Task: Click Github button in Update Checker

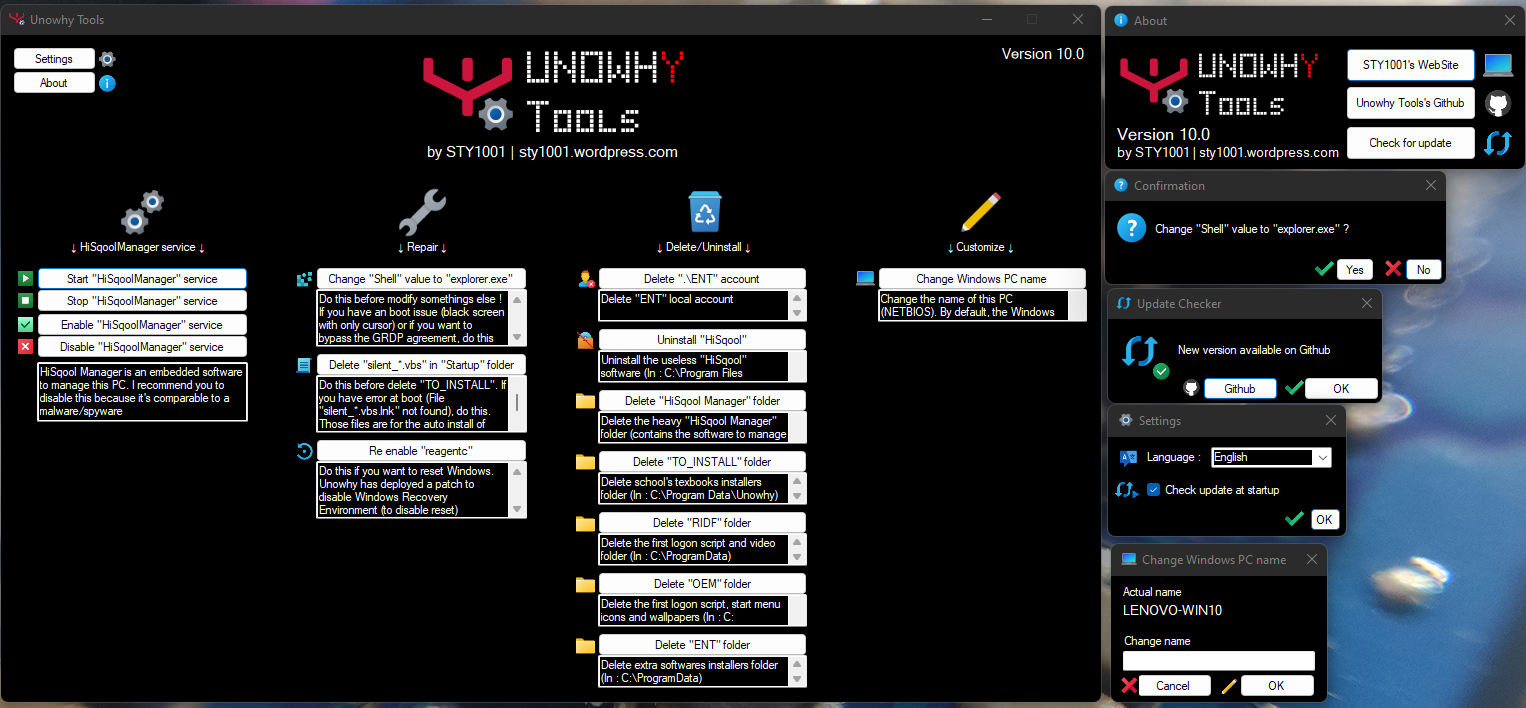Action: pyautogui.click(x=1240, y=388)
